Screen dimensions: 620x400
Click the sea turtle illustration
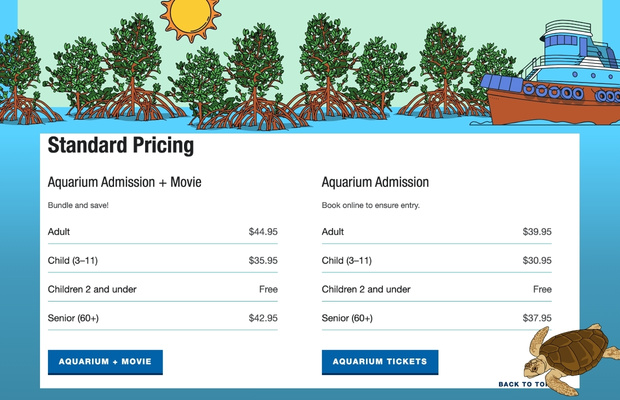tap(575, 354)
